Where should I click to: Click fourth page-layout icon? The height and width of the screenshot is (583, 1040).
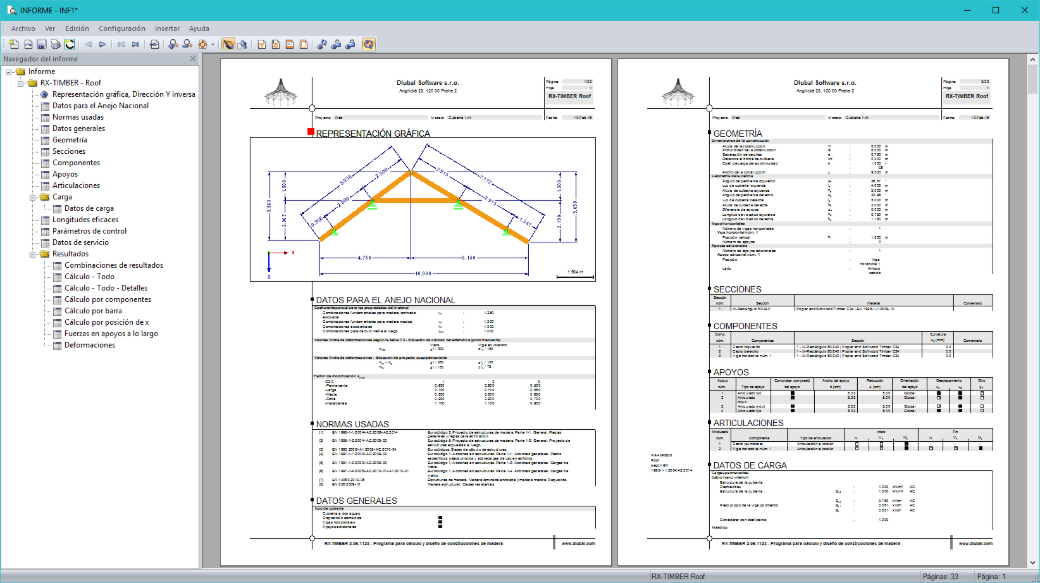tap(303, 44)
